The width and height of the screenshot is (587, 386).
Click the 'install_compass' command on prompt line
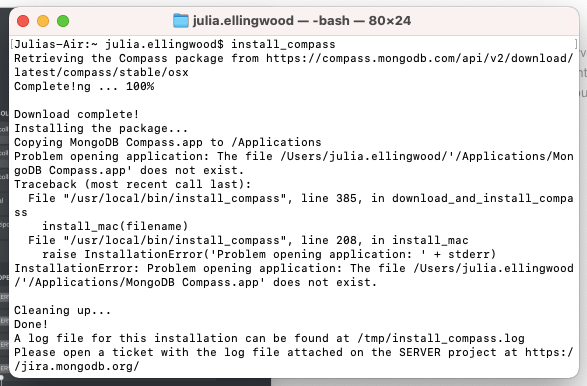(x=283, y=45)
